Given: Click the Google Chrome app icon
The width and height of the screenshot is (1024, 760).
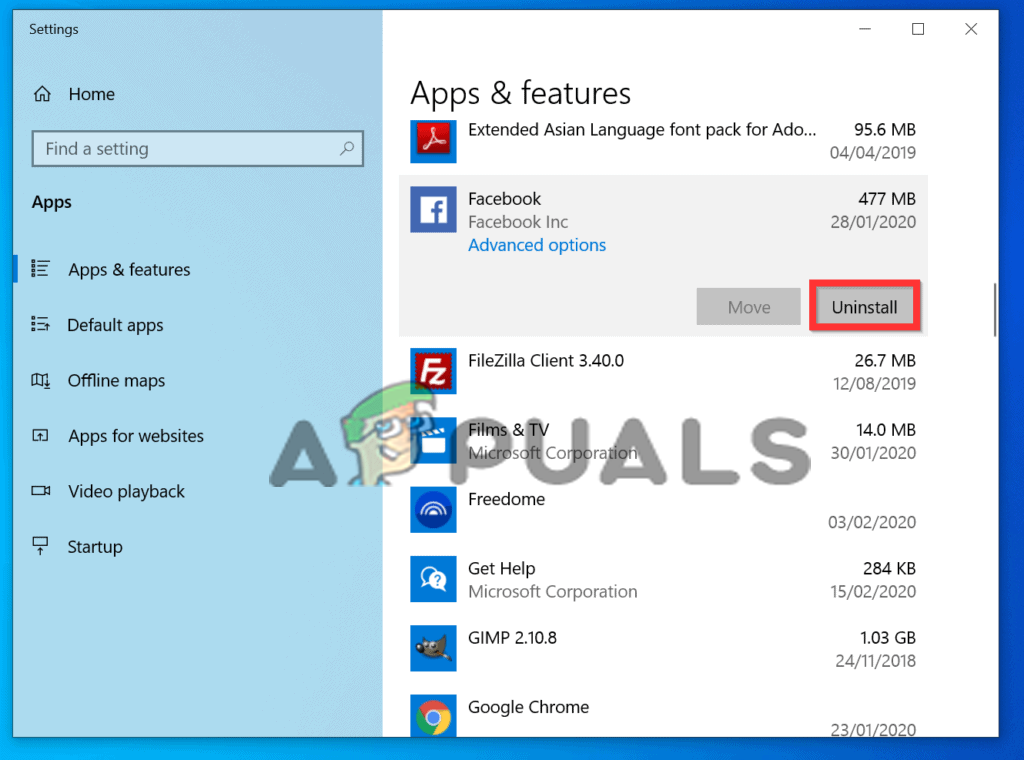Looking at the screenshot, I should [x=433, y=716].
